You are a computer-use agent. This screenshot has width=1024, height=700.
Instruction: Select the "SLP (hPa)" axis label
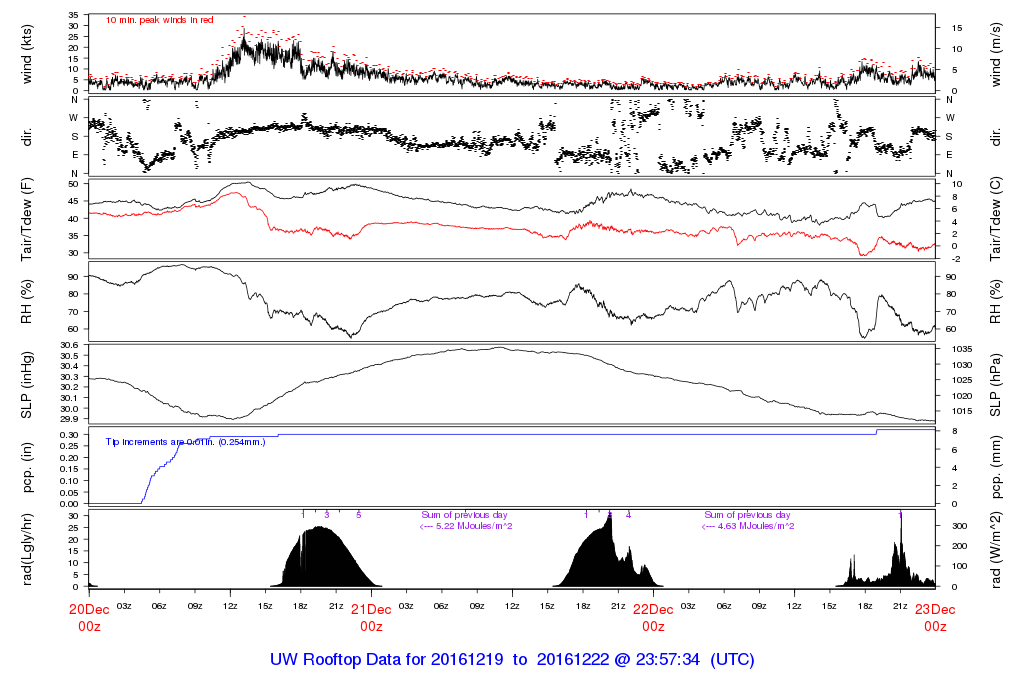click(x=995, y=385)
